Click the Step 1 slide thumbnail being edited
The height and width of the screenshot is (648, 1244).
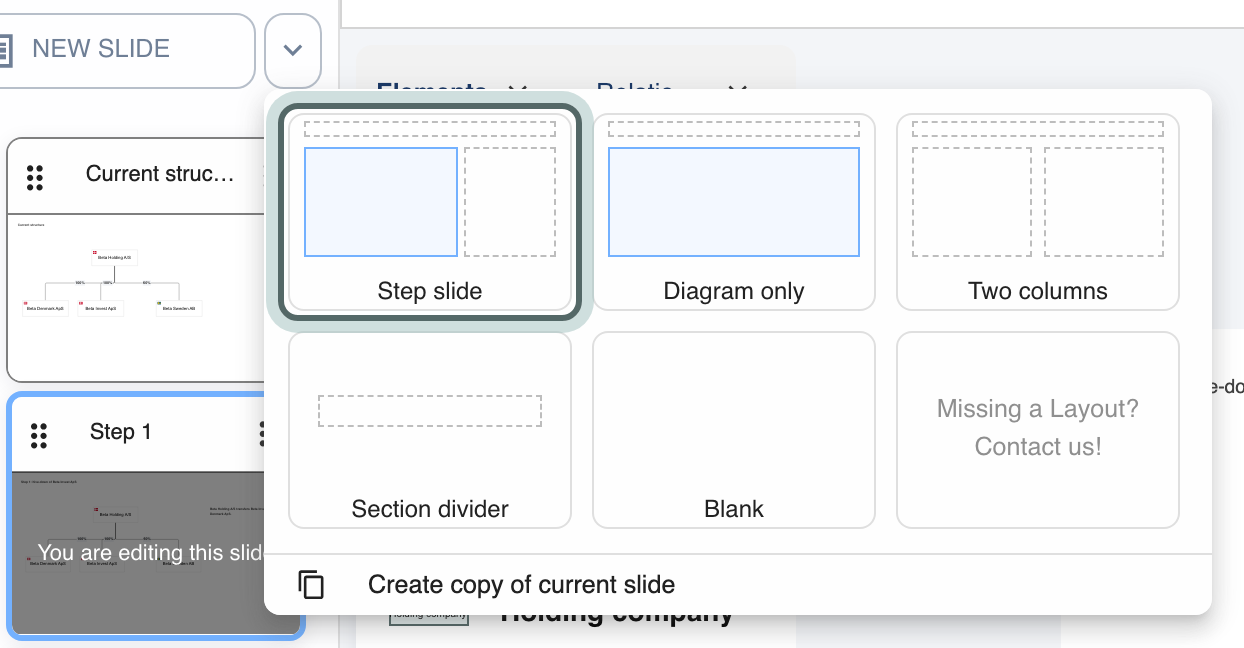(x=155, y=553)
